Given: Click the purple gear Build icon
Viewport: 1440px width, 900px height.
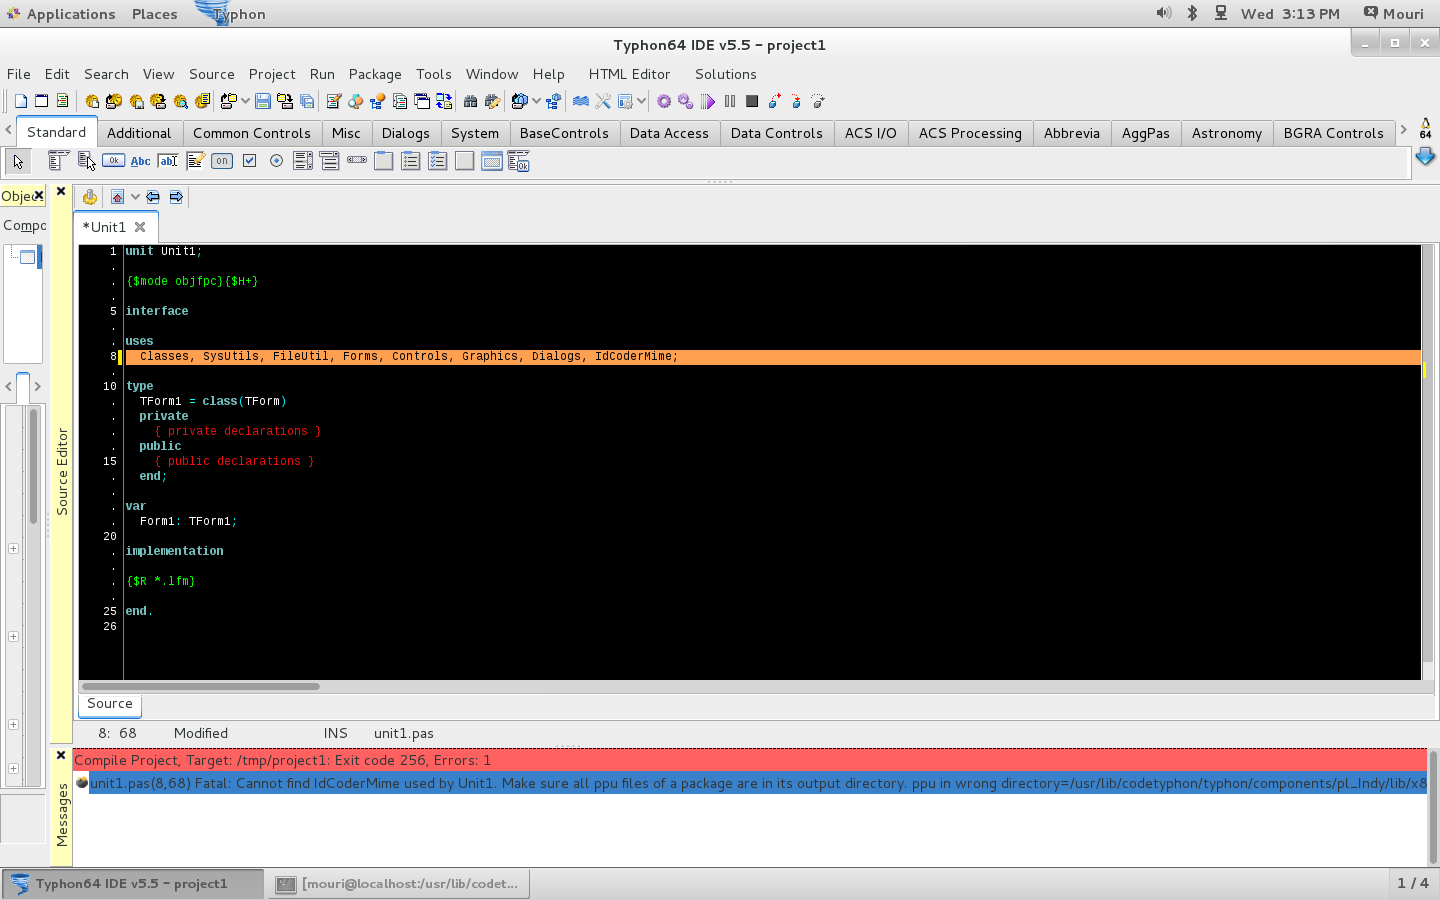Looking at the screenshot, I should (x=664, y=101).
